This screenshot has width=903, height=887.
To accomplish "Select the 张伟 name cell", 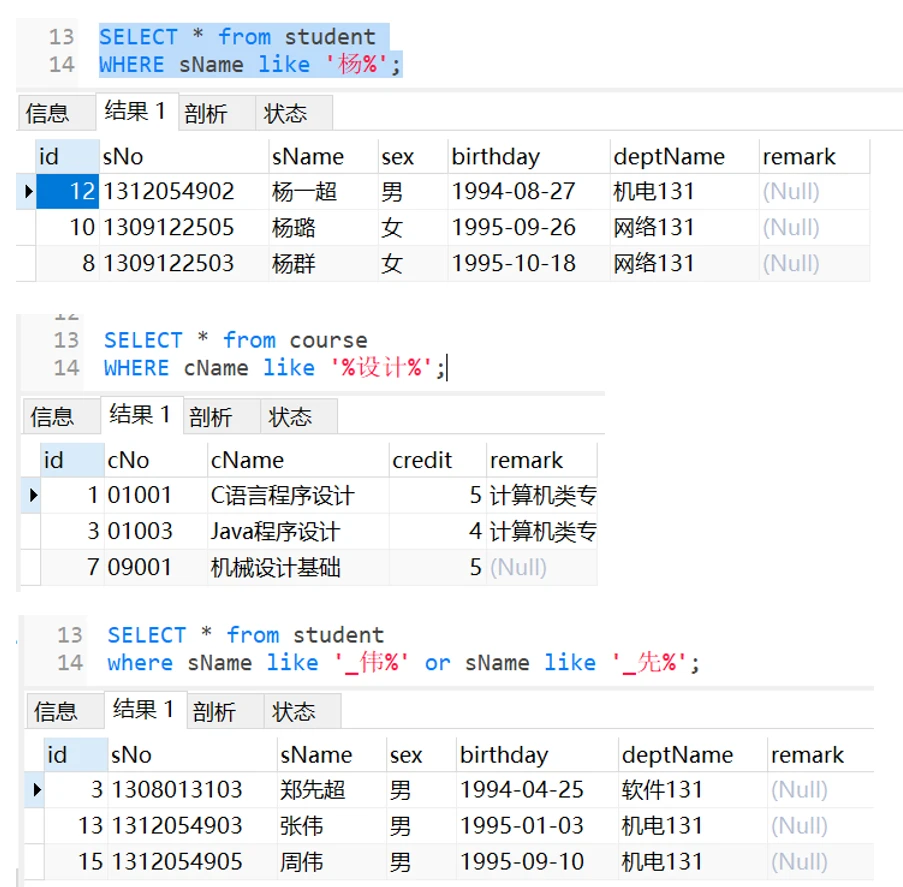I will [x=301, y=826].
